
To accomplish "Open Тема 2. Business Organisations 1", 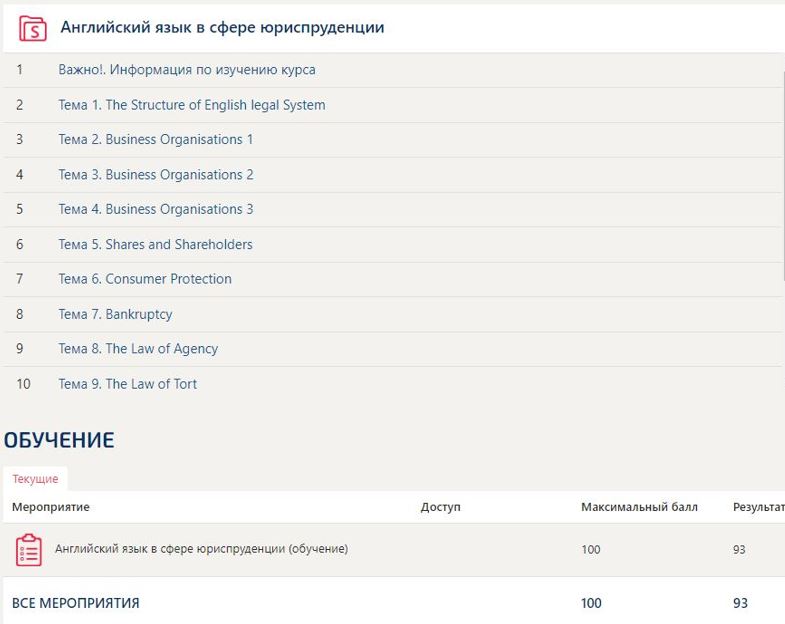I will tap(155, 139).
